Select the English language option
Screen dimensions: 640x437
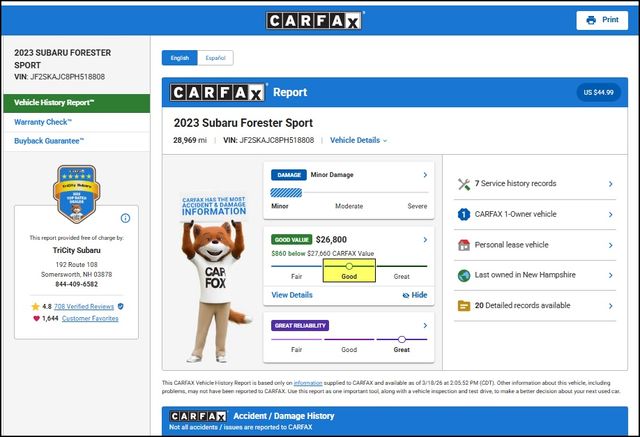click(180, 58)
